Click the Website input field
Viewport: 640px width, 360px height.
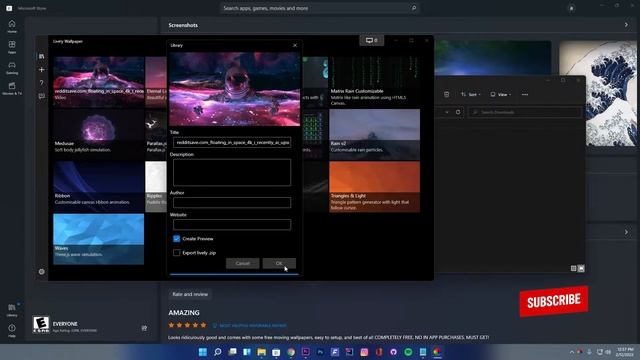(x=232, y=224)
